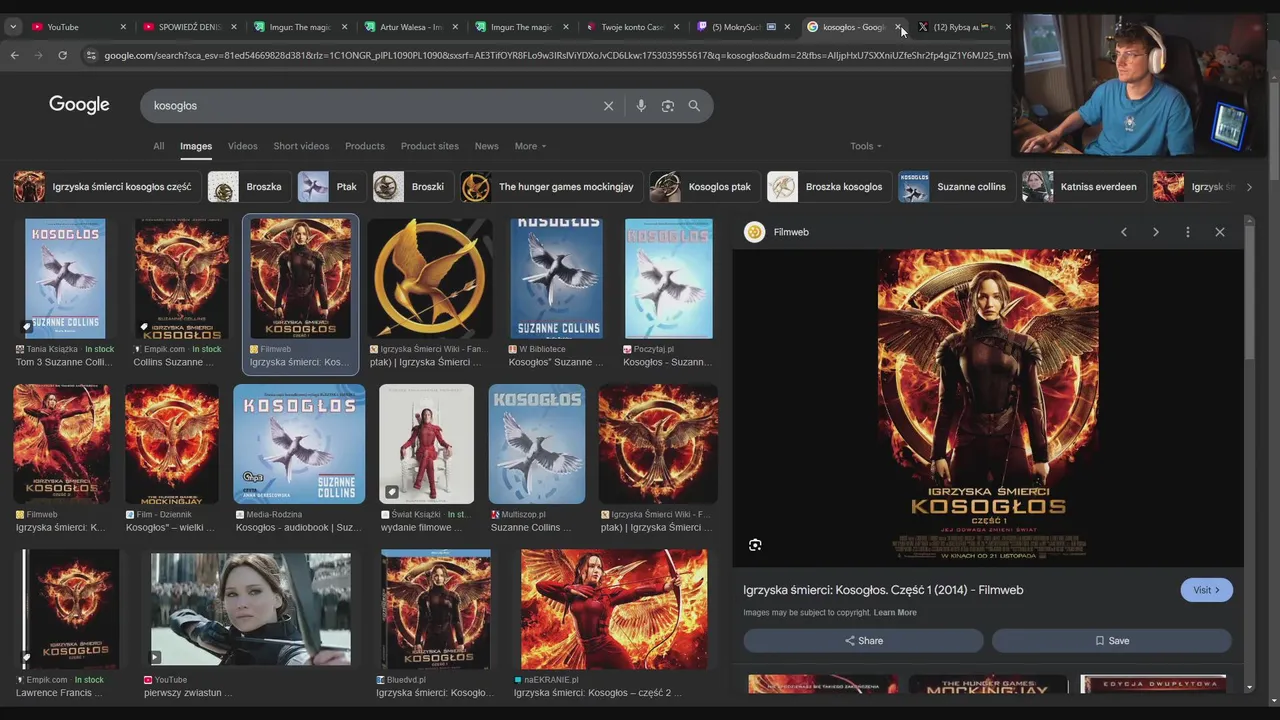Select the Broszka kosogłos chip

click(x=827, y=187)
